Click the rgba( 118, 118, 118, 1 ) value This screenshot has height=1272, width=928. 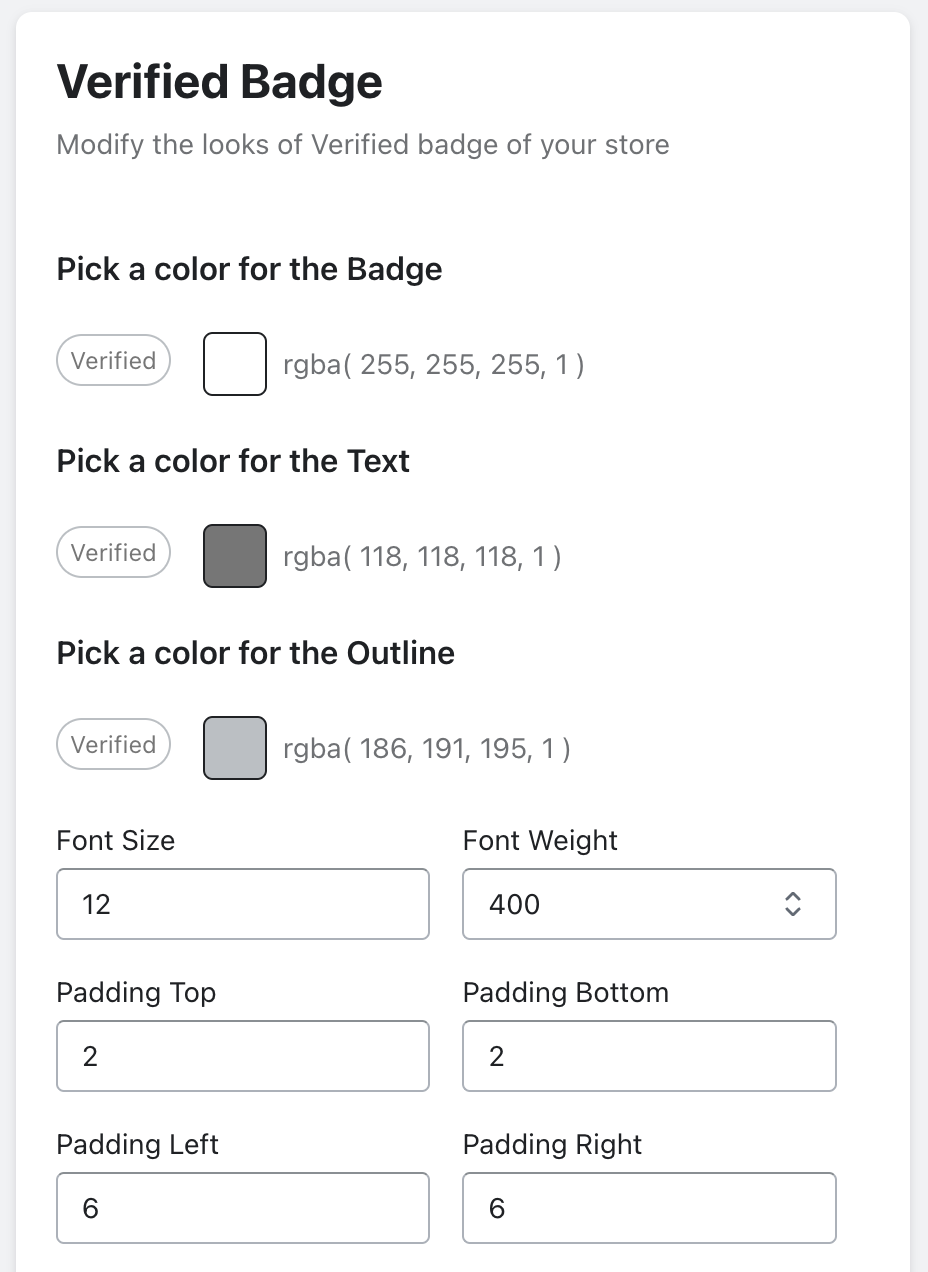click(x=421, y=557)
